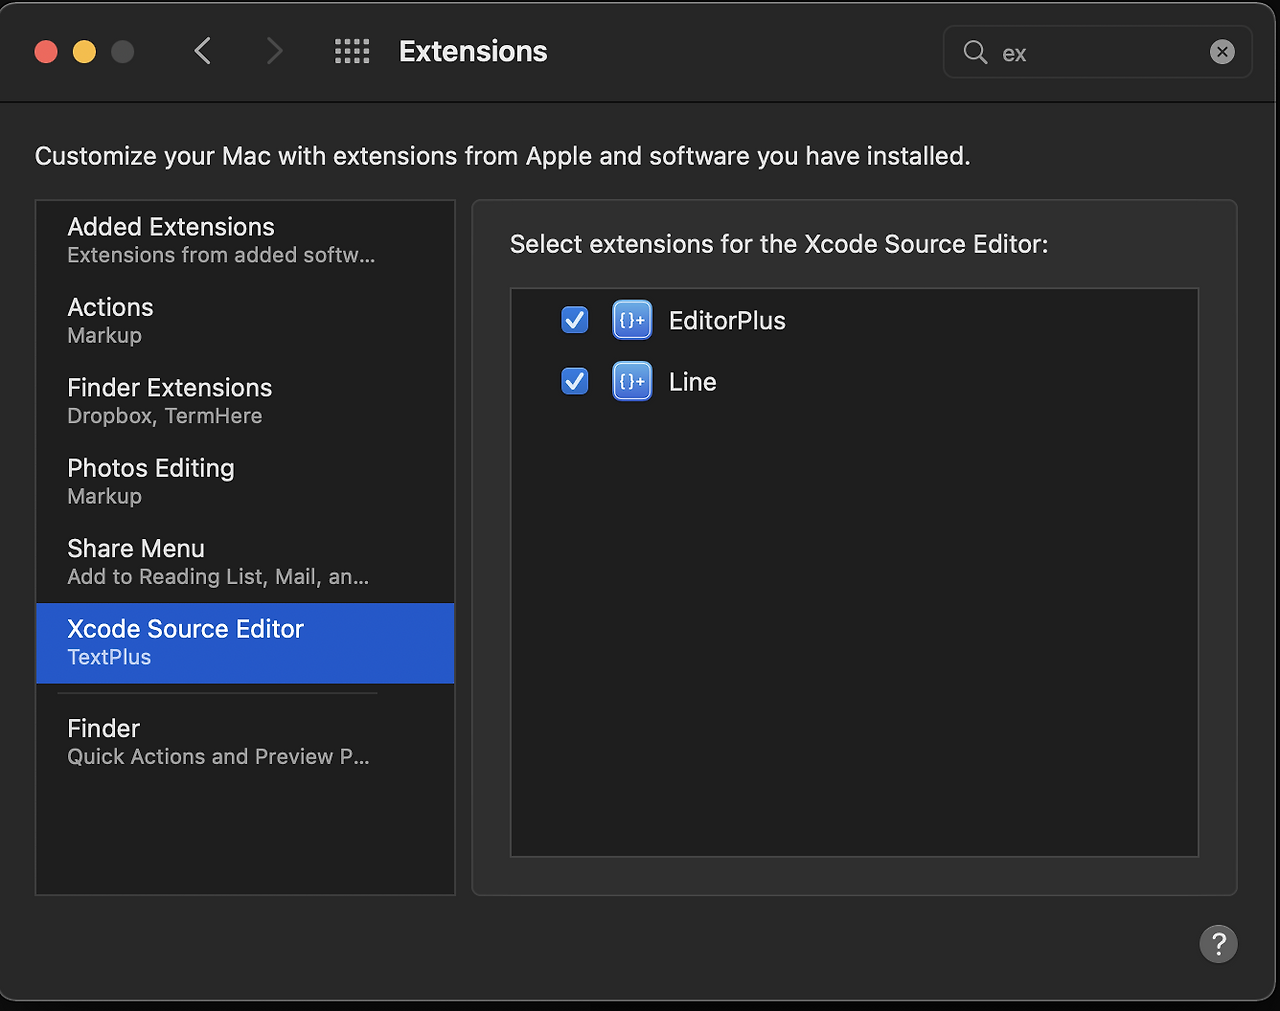The width and height of the screenshot is (1280, 1011).
Task: Open Added Extensions settings
Action: click(171, 238)
